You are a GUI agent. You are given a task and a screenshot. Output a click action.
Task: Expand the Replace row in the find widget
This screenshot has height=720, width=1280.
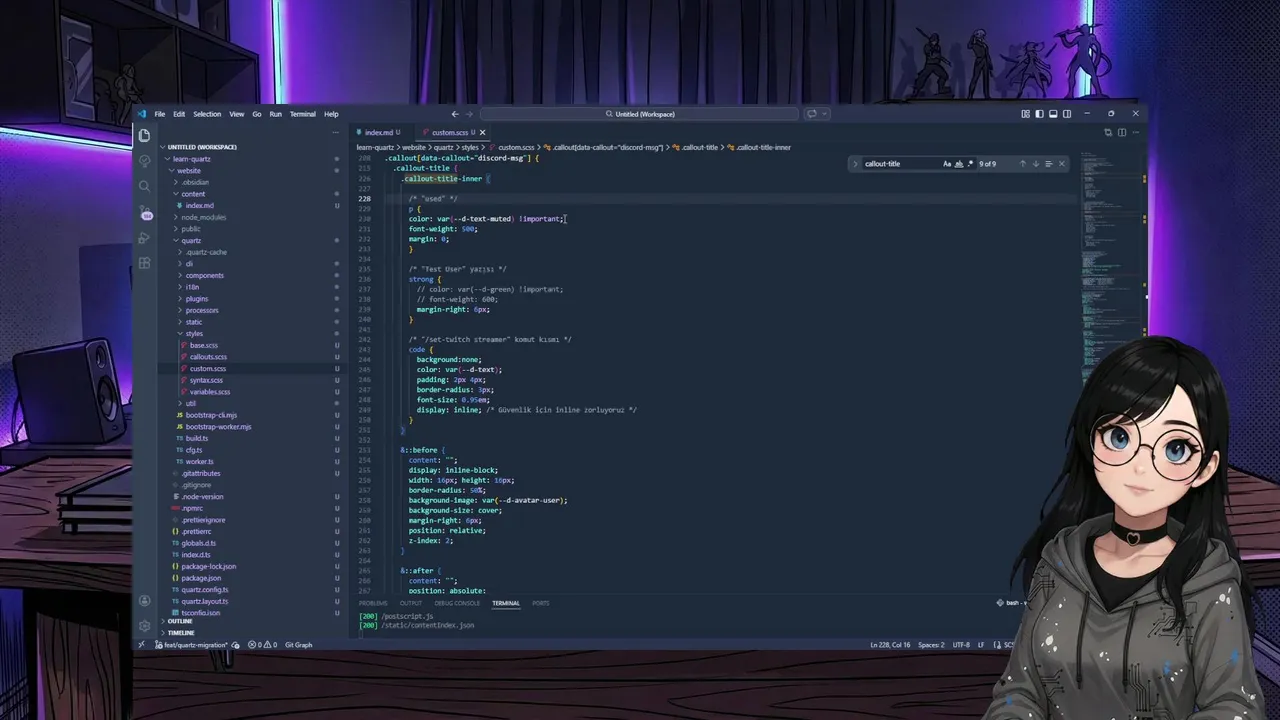855,164
